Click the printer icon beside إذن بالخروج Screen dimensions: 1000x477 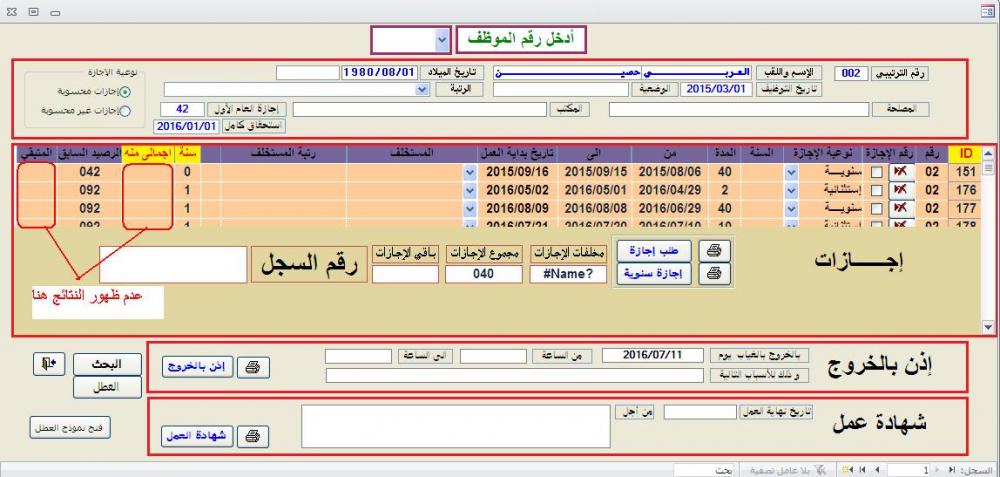254,368
